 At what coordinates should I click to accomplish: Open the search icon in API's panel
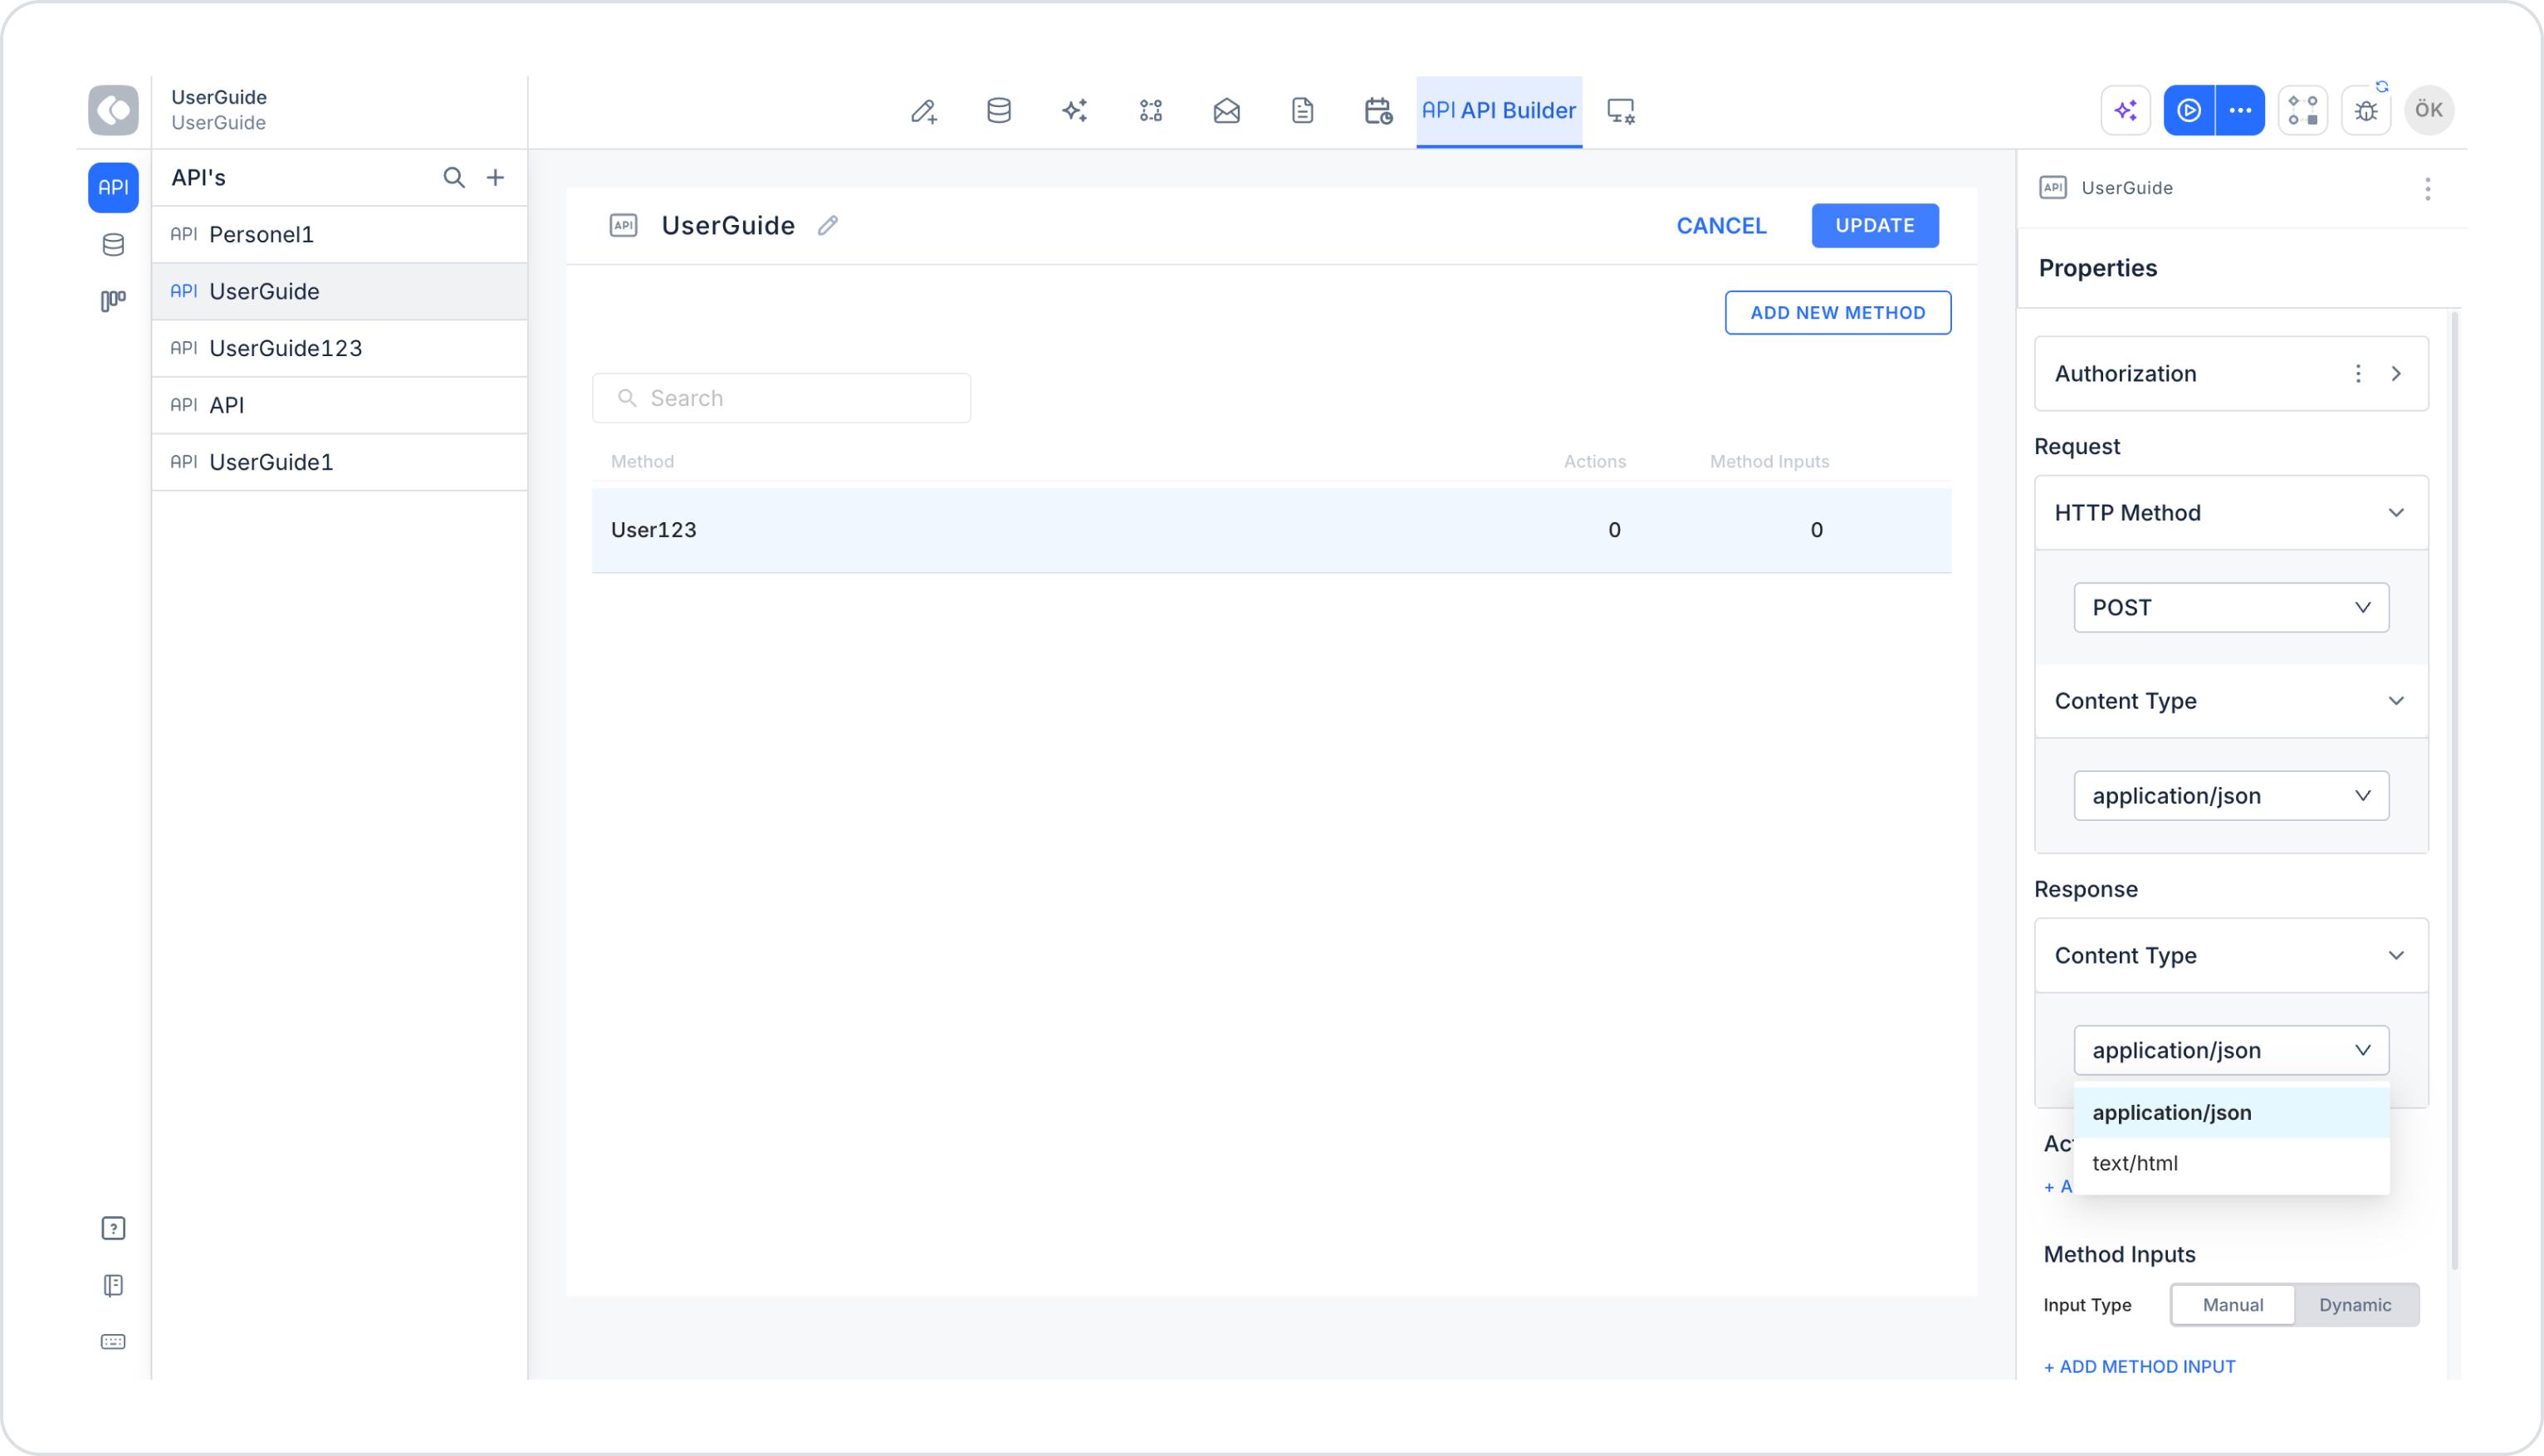click(454, 178)
